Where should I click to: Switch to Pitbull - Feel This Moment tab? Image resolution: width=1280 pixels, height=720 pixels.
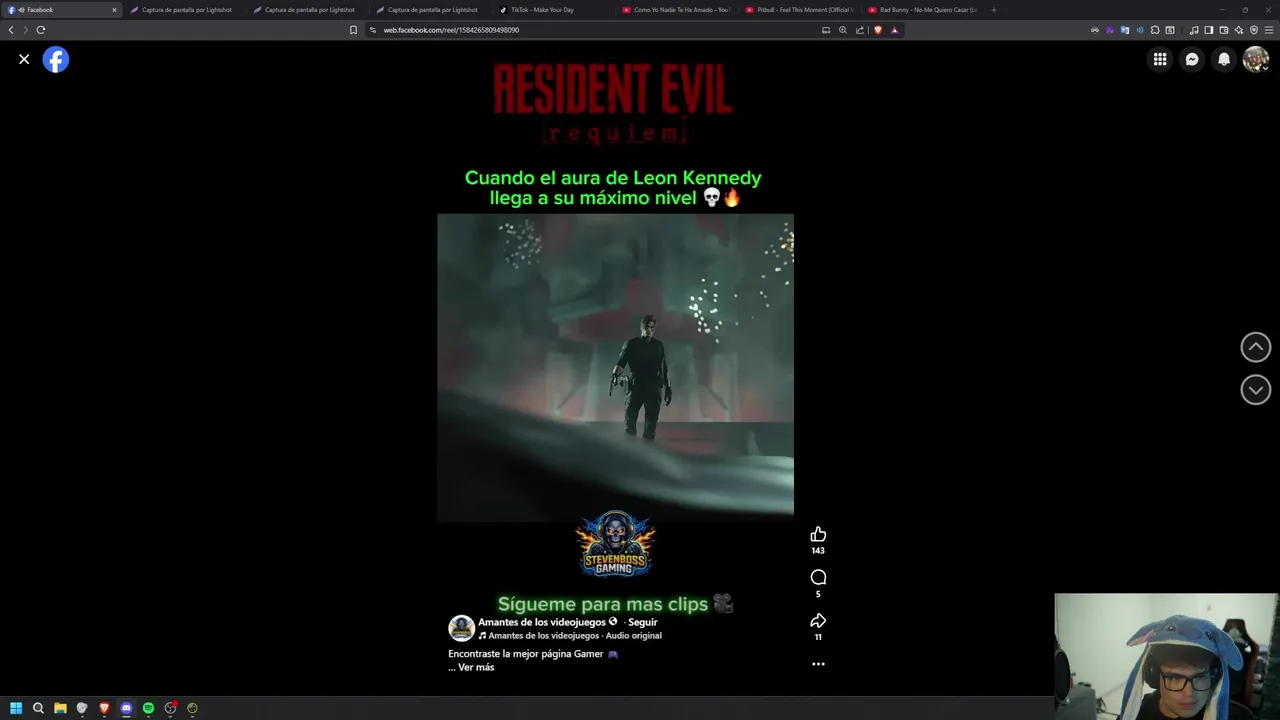click(800, 10)
